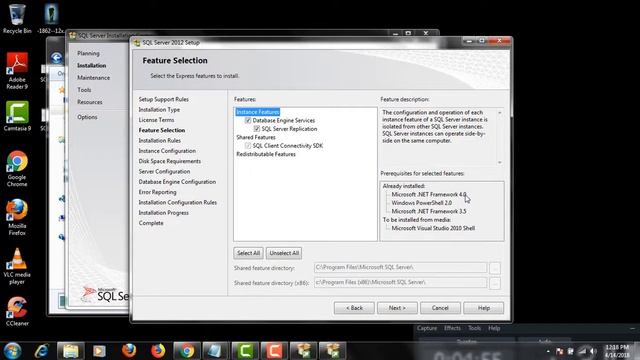Open the -1862--12x desktop file icon
Image resolution: width=640 pixels, height=360 pixels.
[x=51, y=18]
